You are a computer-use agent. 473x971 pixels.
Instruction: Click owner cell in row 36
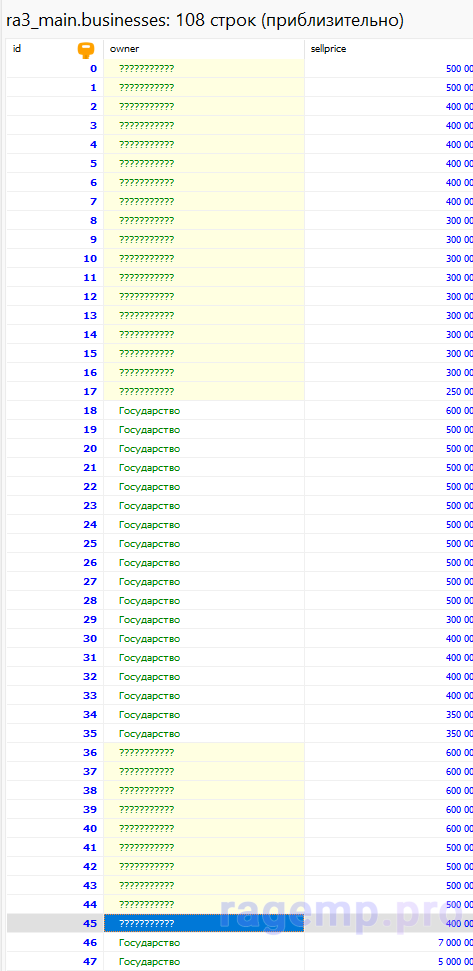pos(204,752)
